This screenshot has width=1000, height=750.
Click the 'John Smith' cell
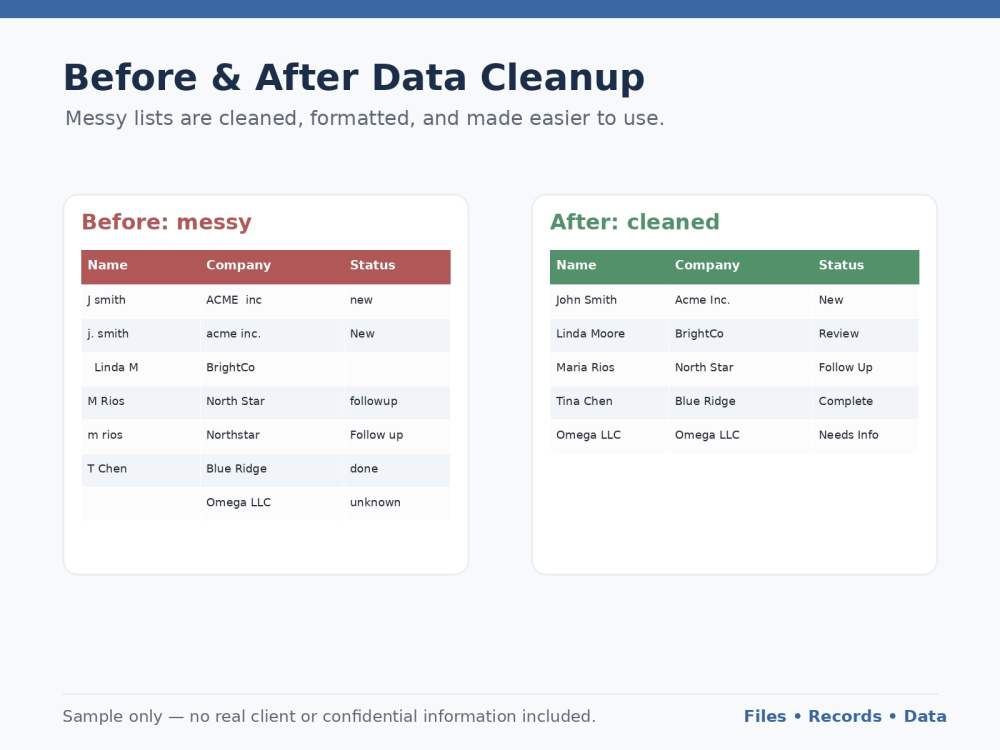point(609,300)
